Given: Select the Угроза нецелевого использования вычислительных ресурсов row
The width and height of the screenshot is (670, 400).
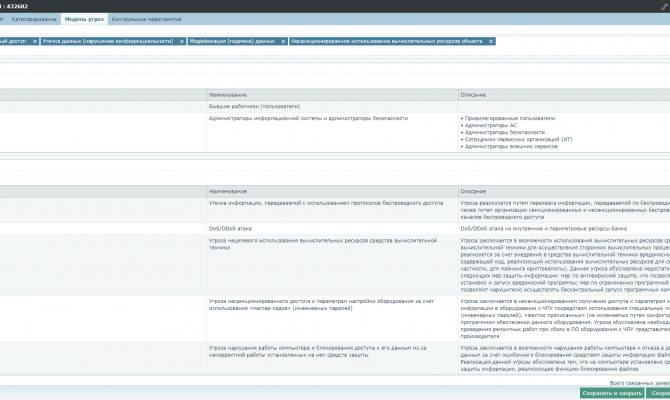Looking at the screenshot, I should (x=335, y=265).
